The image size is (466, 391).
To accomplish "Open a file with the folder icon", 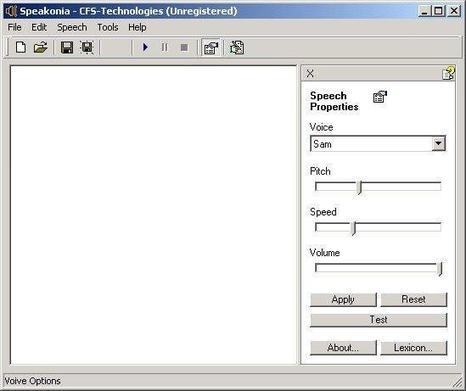I will click(x=41, y=47).
